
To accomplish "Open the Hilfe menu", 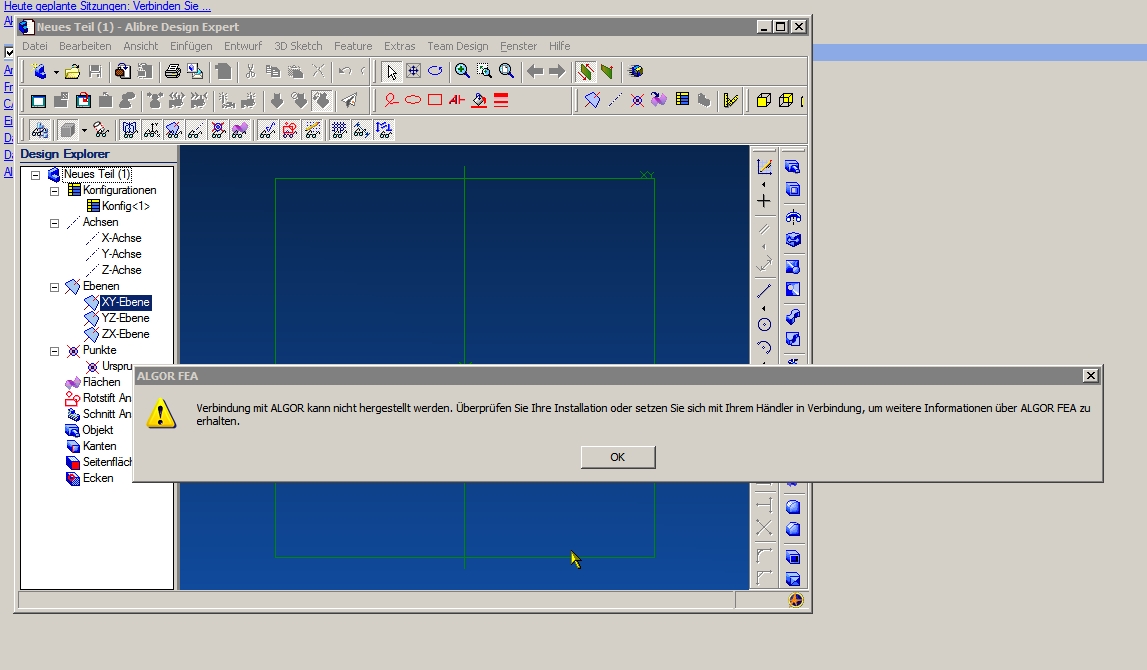I will coord(560,46).
